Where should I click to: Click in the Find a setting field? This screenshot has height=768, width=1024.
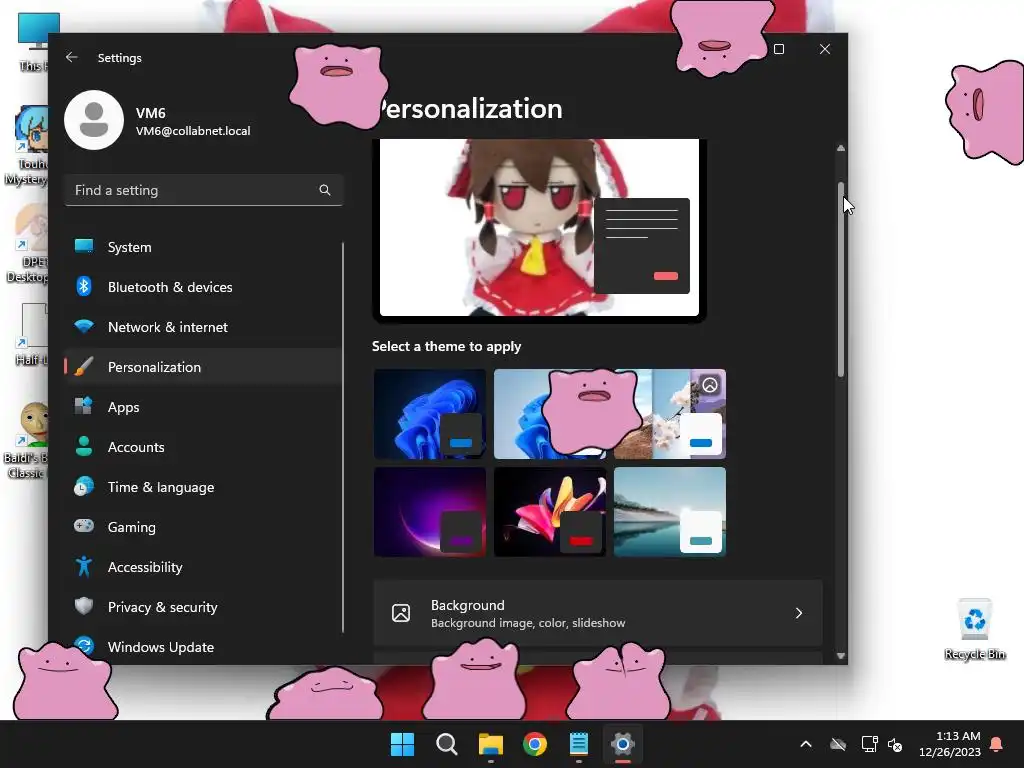coord(204,190)
